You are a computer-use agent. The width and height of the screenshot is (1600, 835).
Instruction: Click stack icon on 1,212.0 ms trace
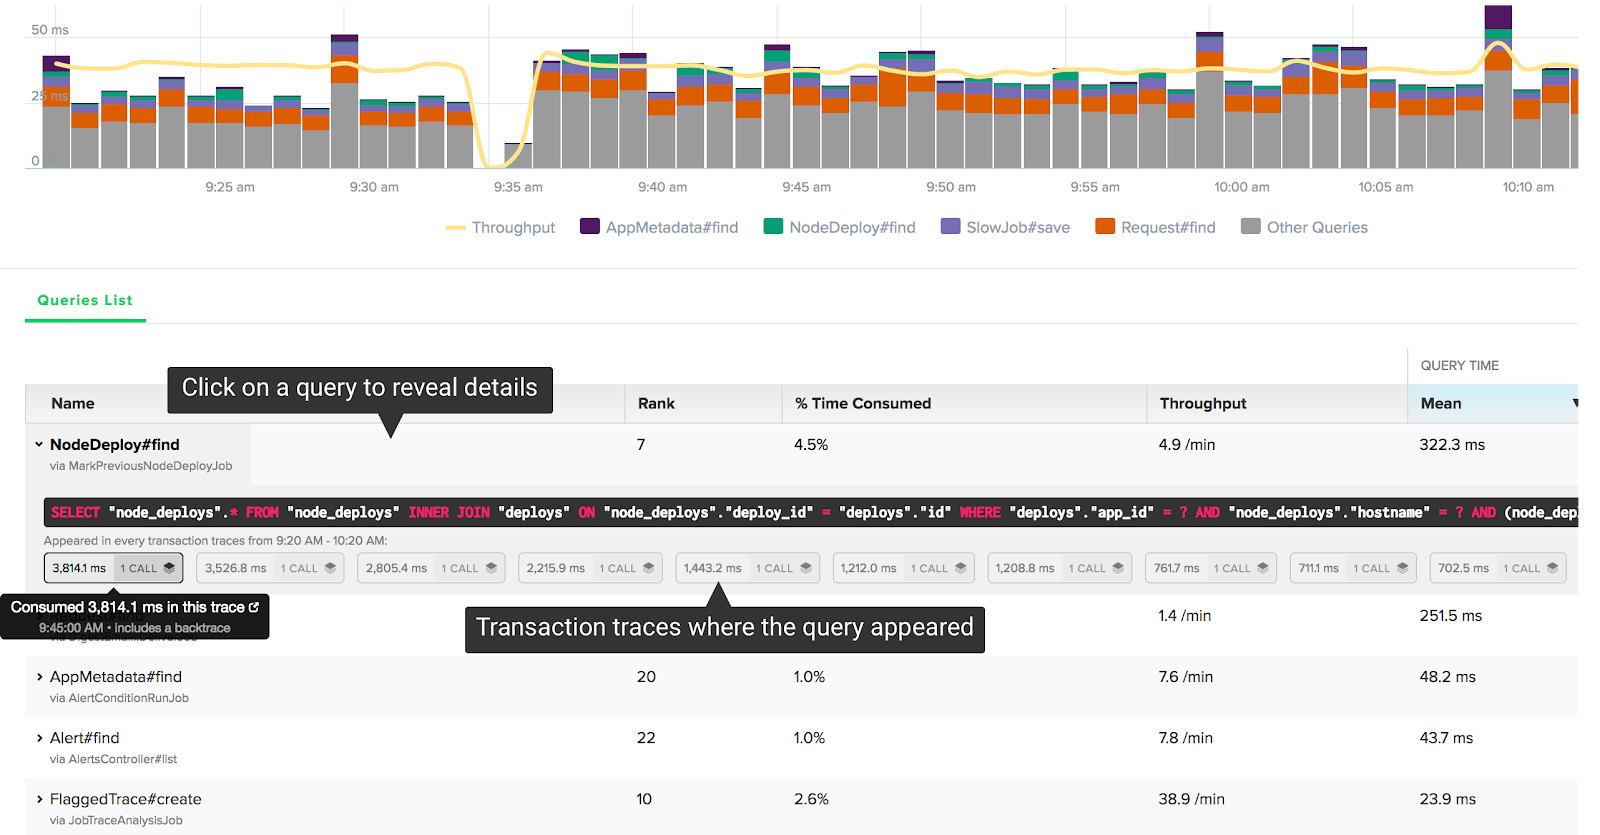click(960, 568)
